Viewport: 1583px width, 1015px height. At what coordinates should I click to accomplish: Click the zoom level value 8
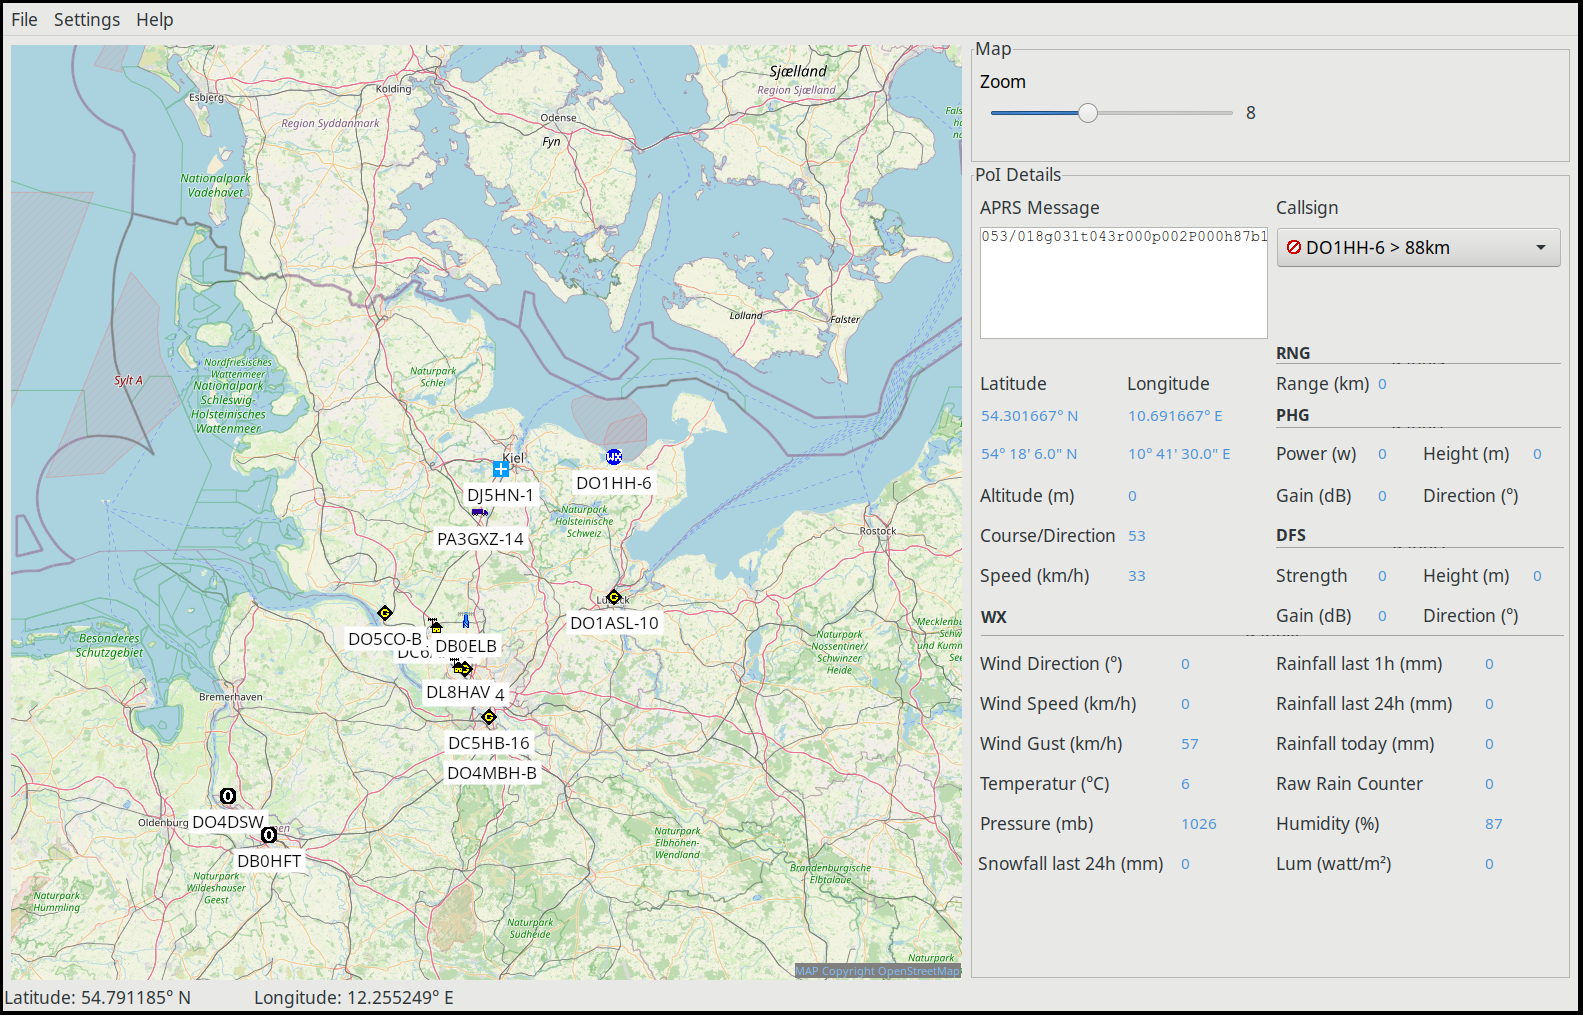point(1251,113)
